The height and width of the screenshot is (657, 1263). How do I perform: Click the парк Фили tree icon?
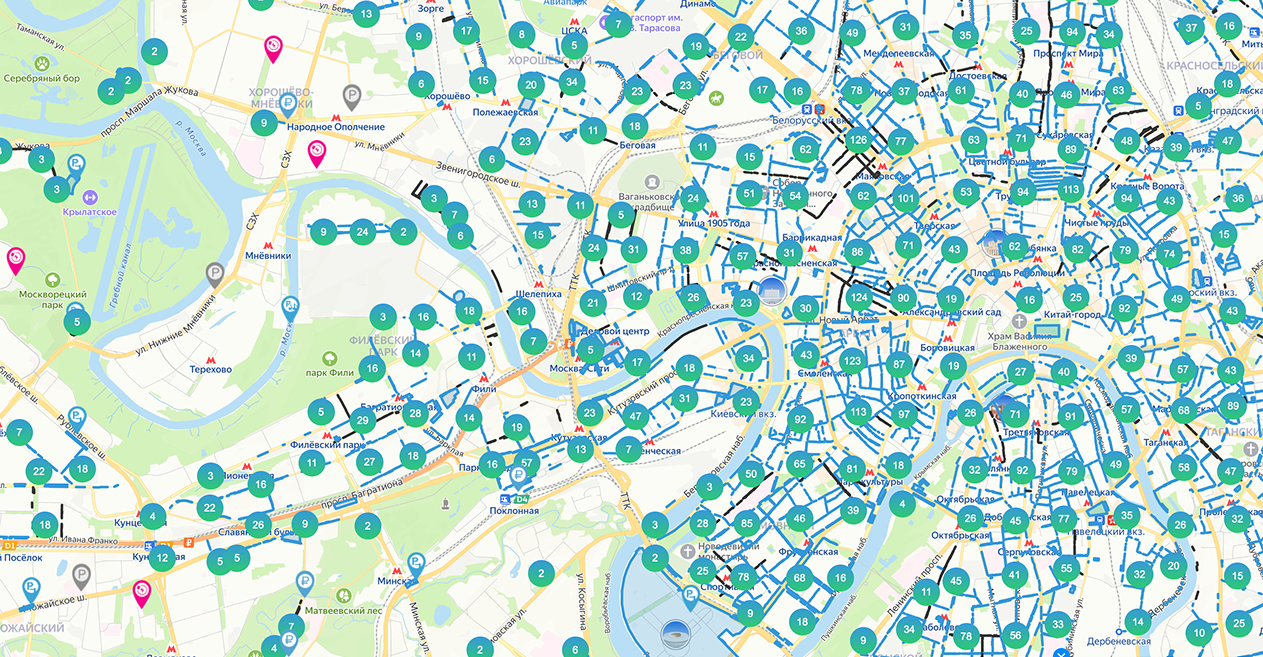330,358
